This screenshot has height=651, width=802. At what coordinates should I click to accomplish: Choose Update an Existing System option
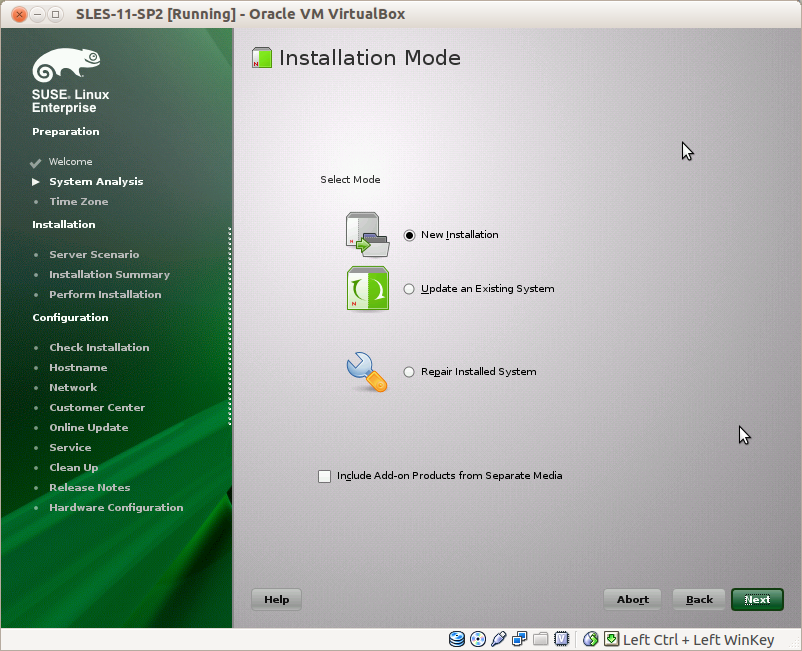click(409, 289)
